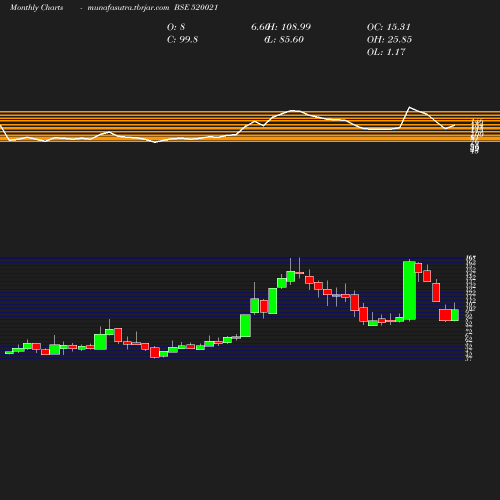Select the "L: 85.60" low value
The image size is (500, 500).
coord(285,40)
